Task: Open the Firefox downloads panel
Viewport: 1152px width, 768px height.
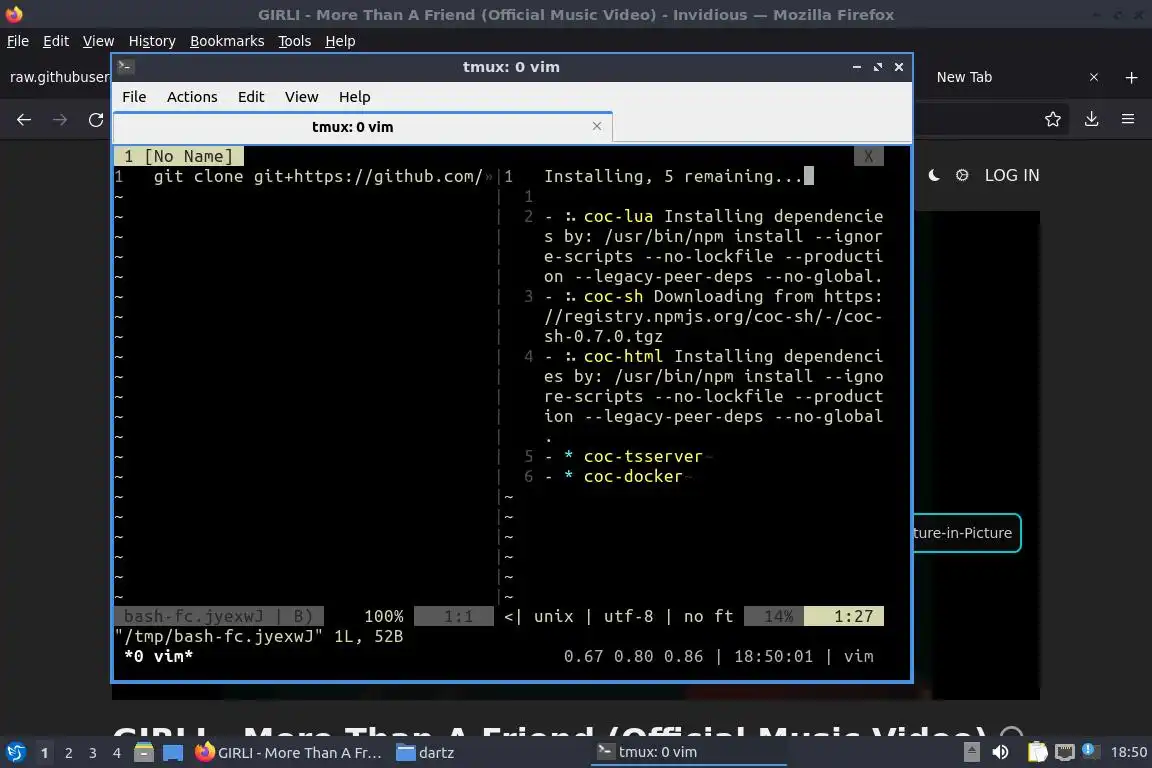Action: coord(1091,119)
